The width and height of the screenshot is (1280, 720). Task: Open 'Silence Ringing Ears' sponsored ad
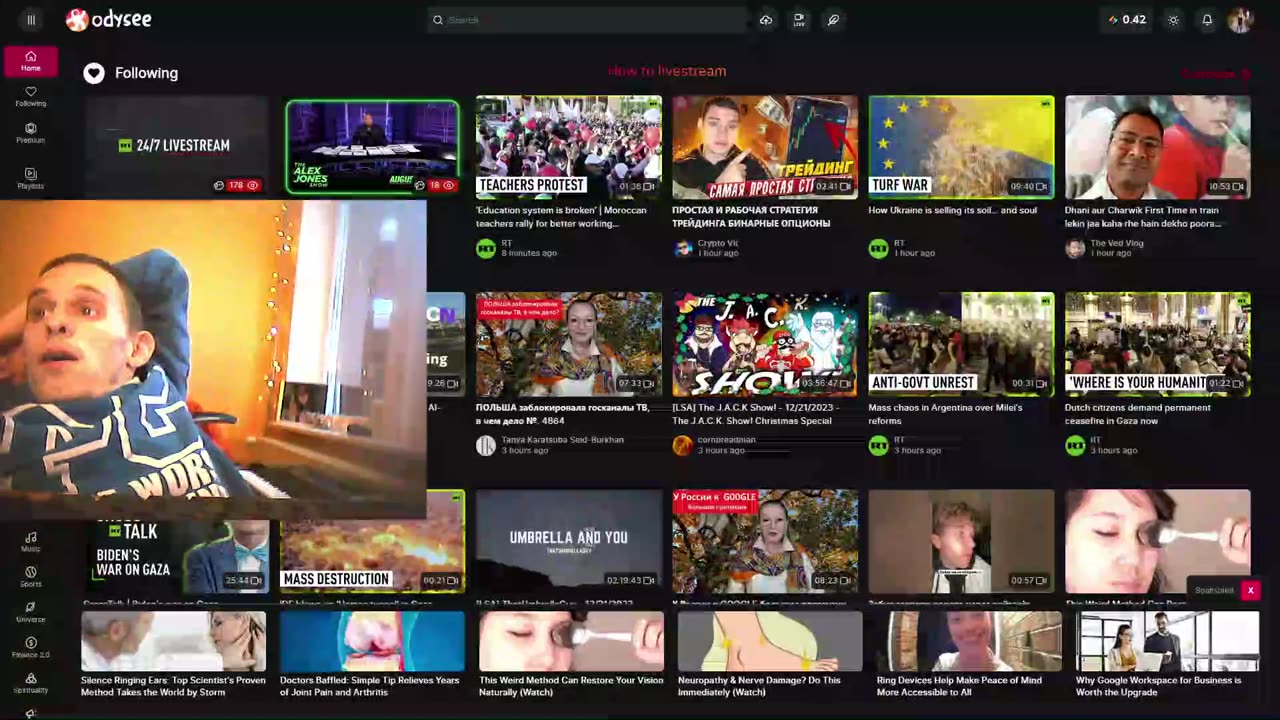[173, 655]
